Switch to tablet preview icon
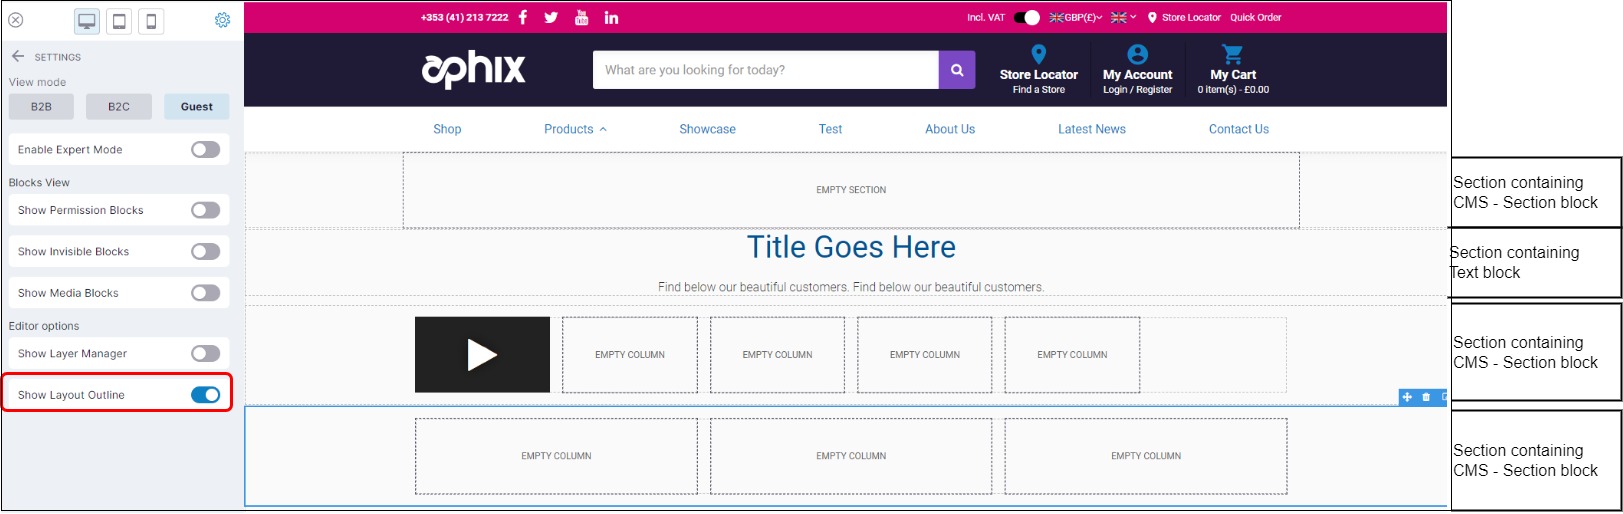 119,21
